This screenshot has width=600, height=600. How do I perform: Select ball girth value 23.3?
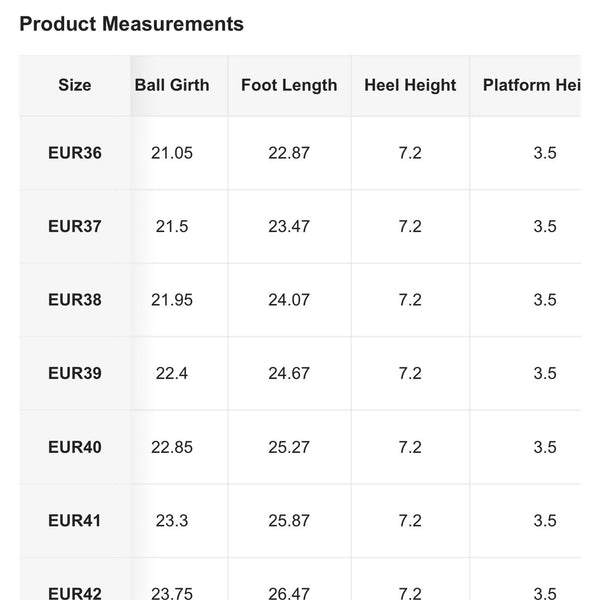pos(172,520)
